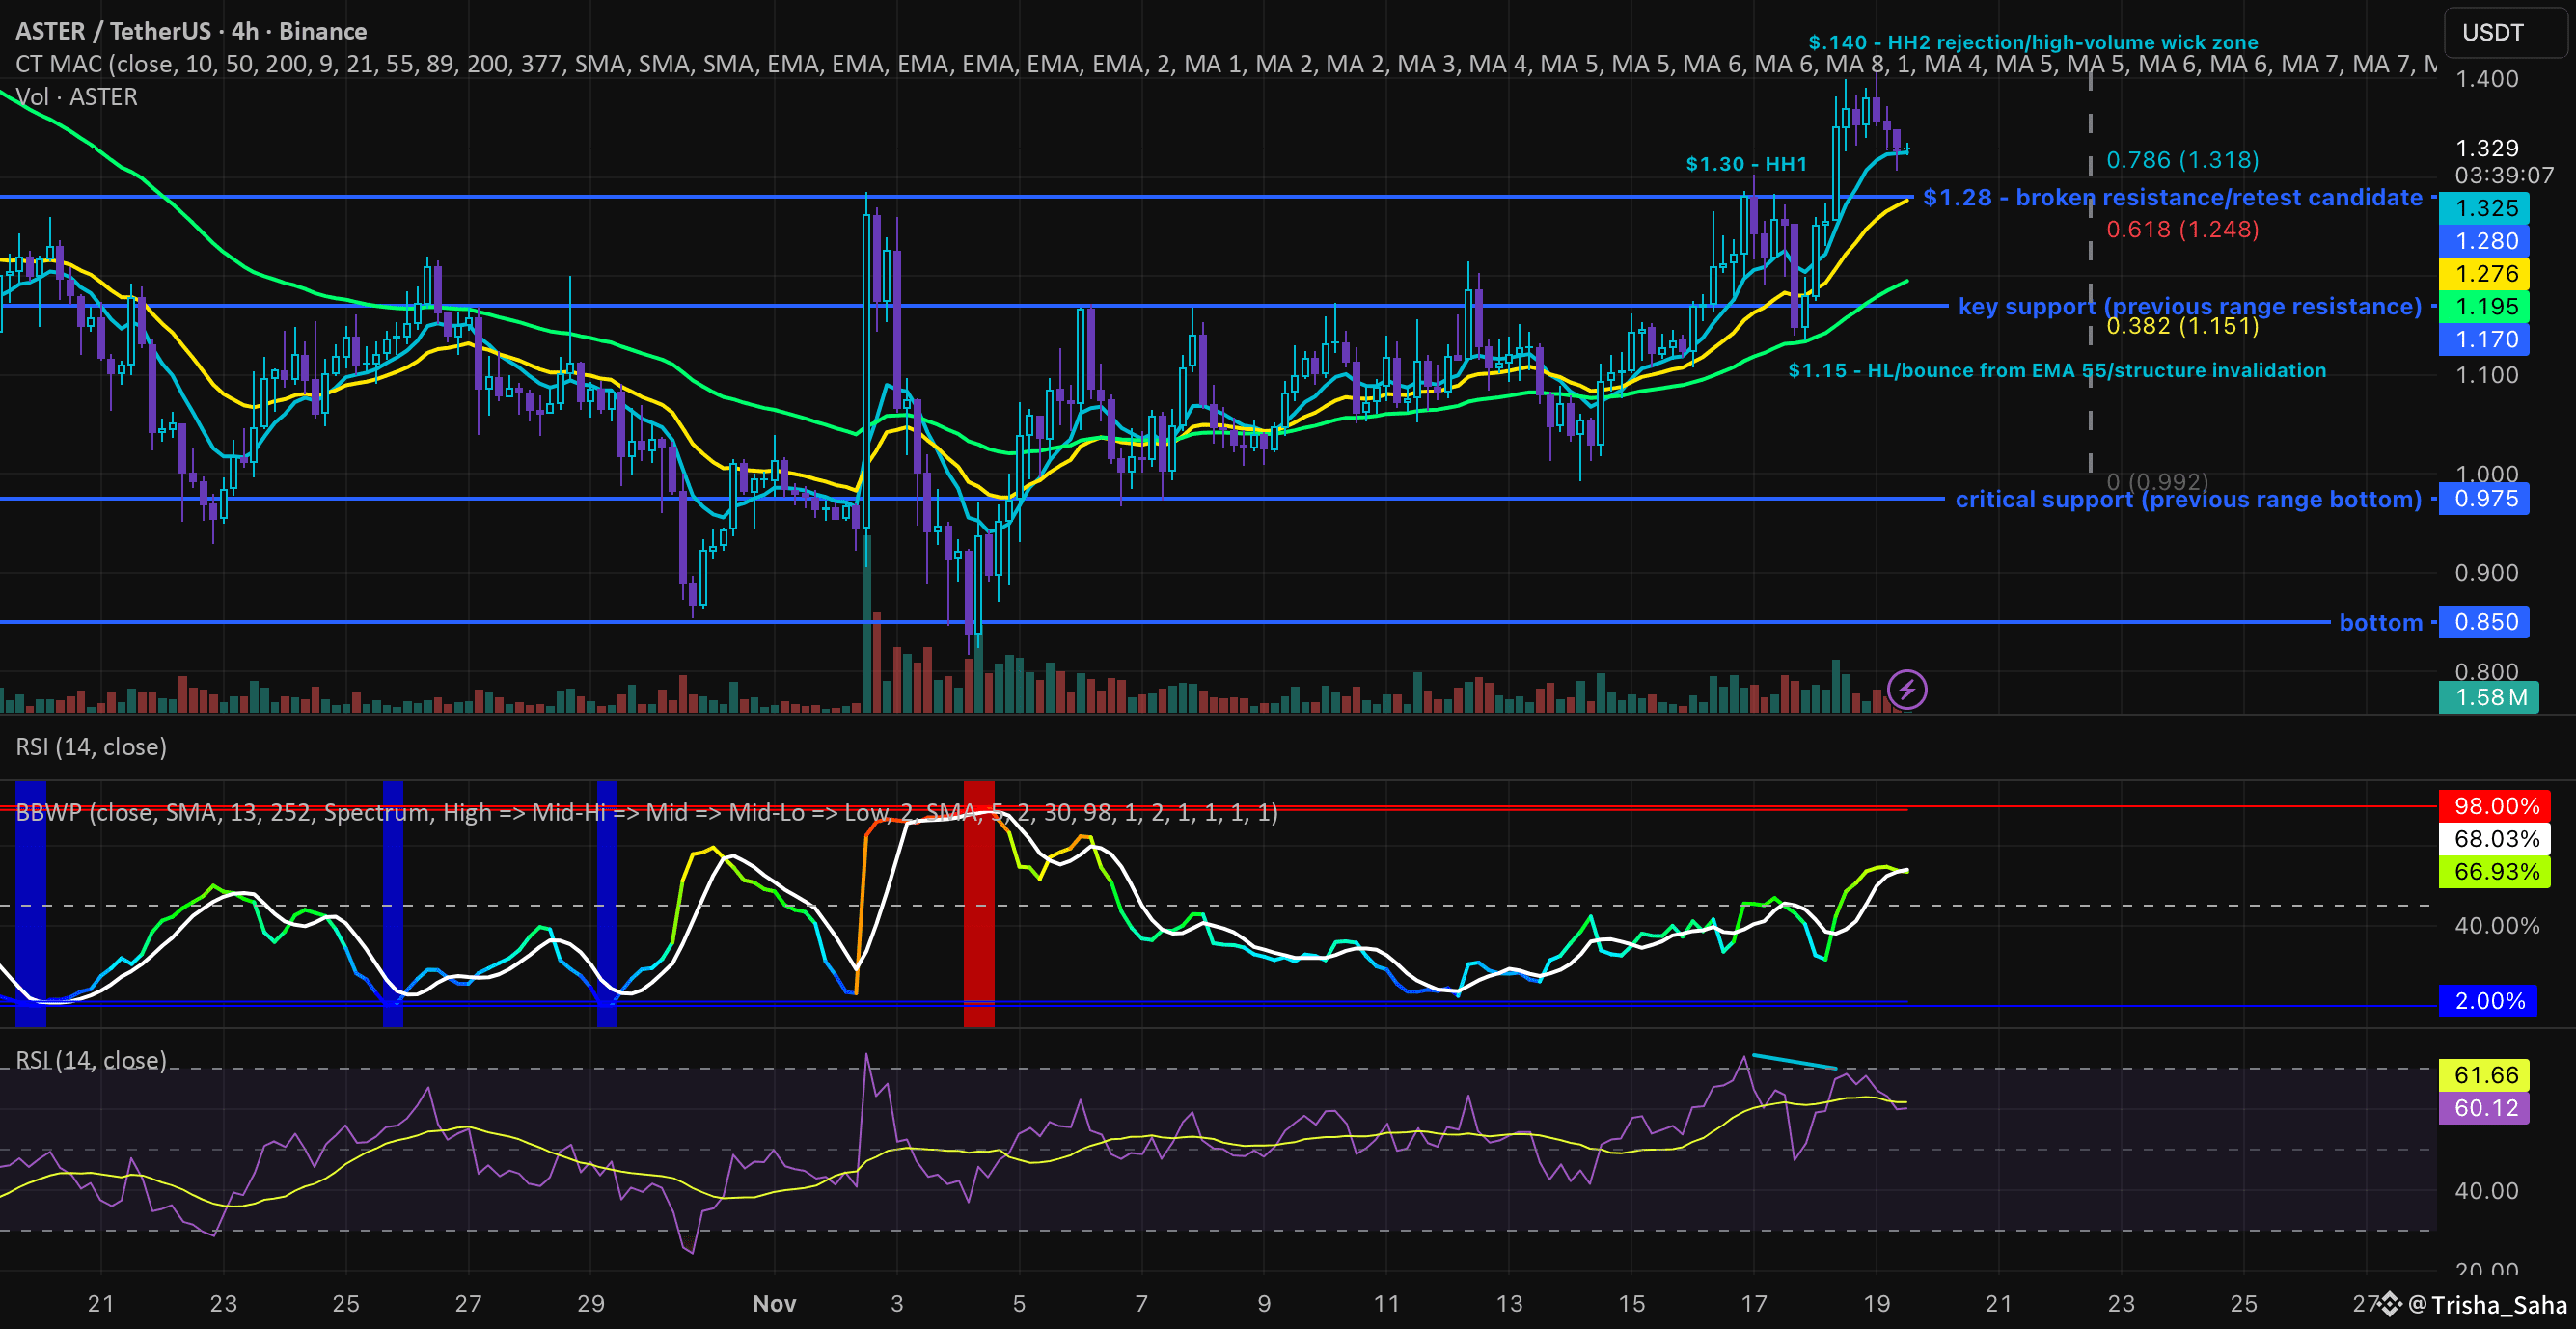Click the 61.66 yellow RSI value label
Viewport: 2576px width, 1329px height.
pyautogui.click(x=2485, y=1075)
